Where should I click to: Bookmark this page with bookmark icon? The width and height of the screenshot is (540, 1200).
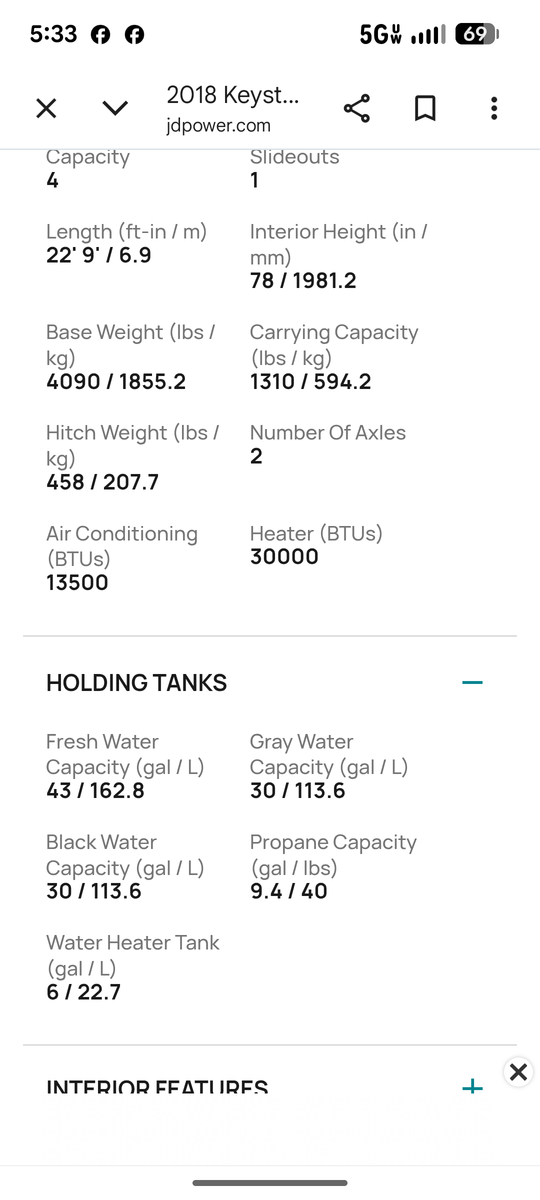425,109
